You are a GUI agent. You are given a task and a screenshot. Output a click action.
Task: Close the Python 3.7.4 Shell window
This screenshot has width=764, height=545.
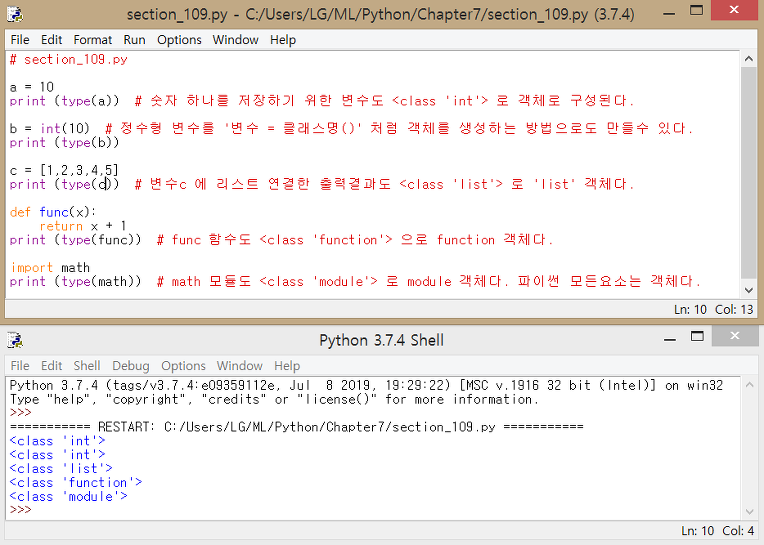tap(734, 336)
